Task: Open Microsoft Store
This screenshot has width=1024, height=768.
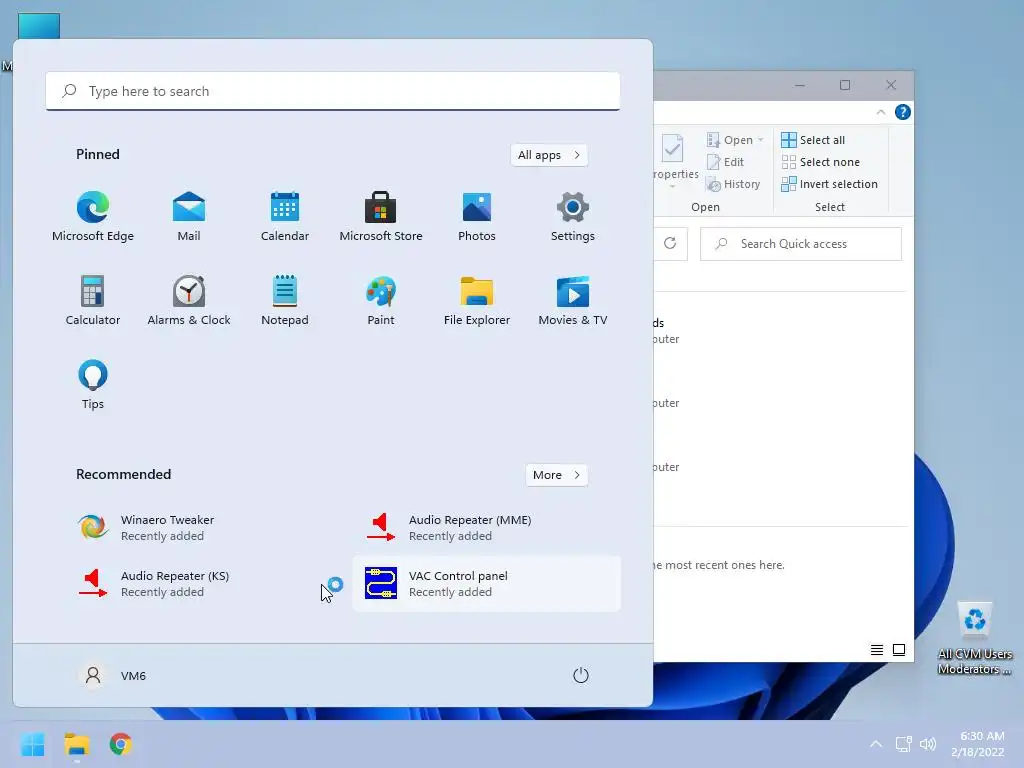Action: tap(381, 217)
